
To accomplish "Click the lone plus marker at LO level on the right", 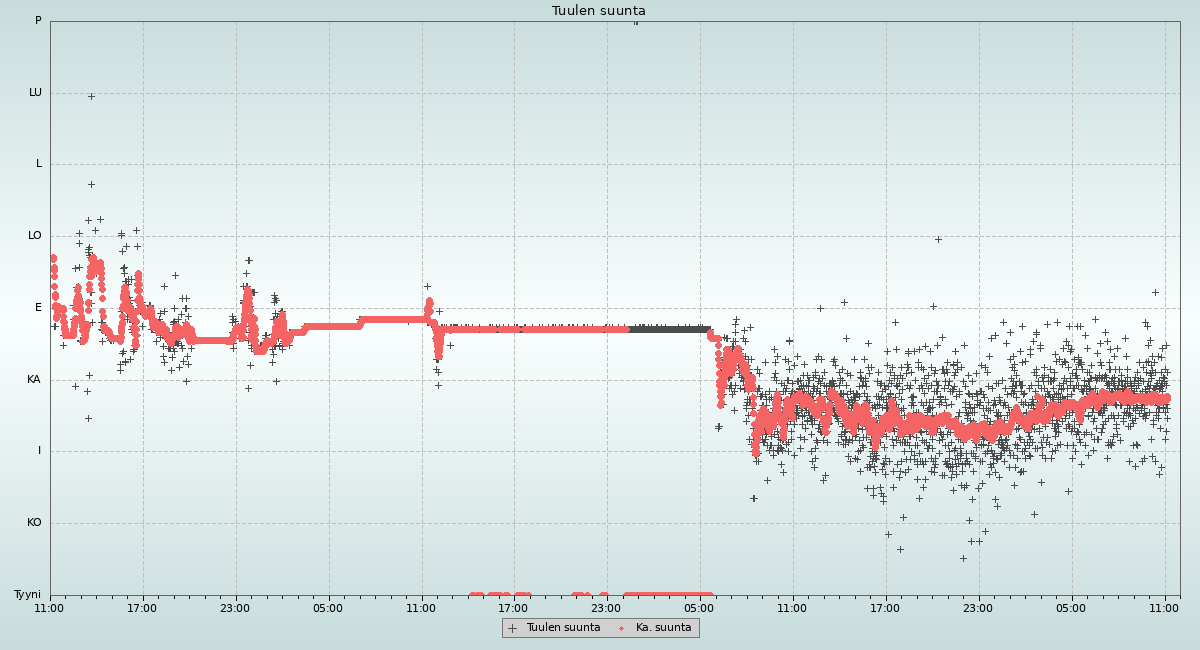I will click(938, 239).
